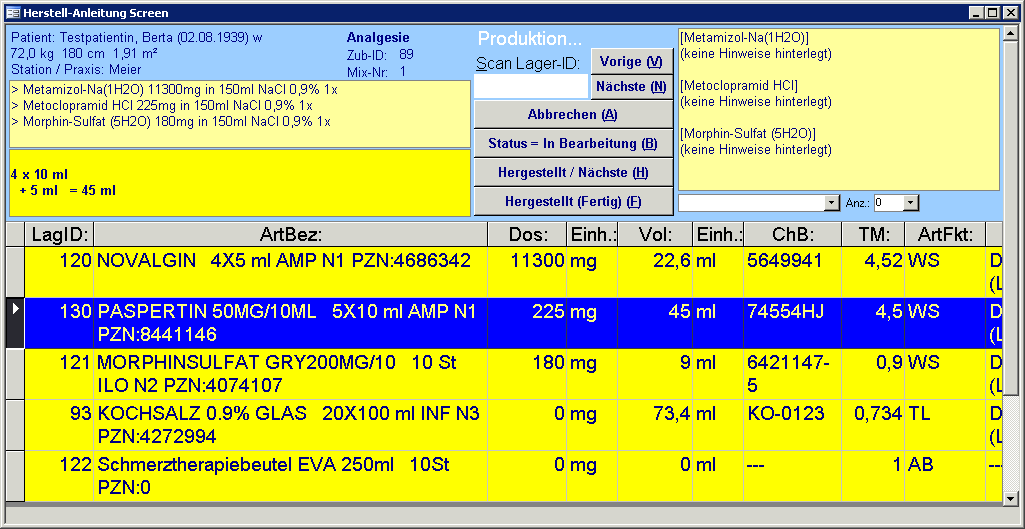Set Status = In Bearbeitung (B)
This screenshot has height=529, width=1025.
pos(573,144)
